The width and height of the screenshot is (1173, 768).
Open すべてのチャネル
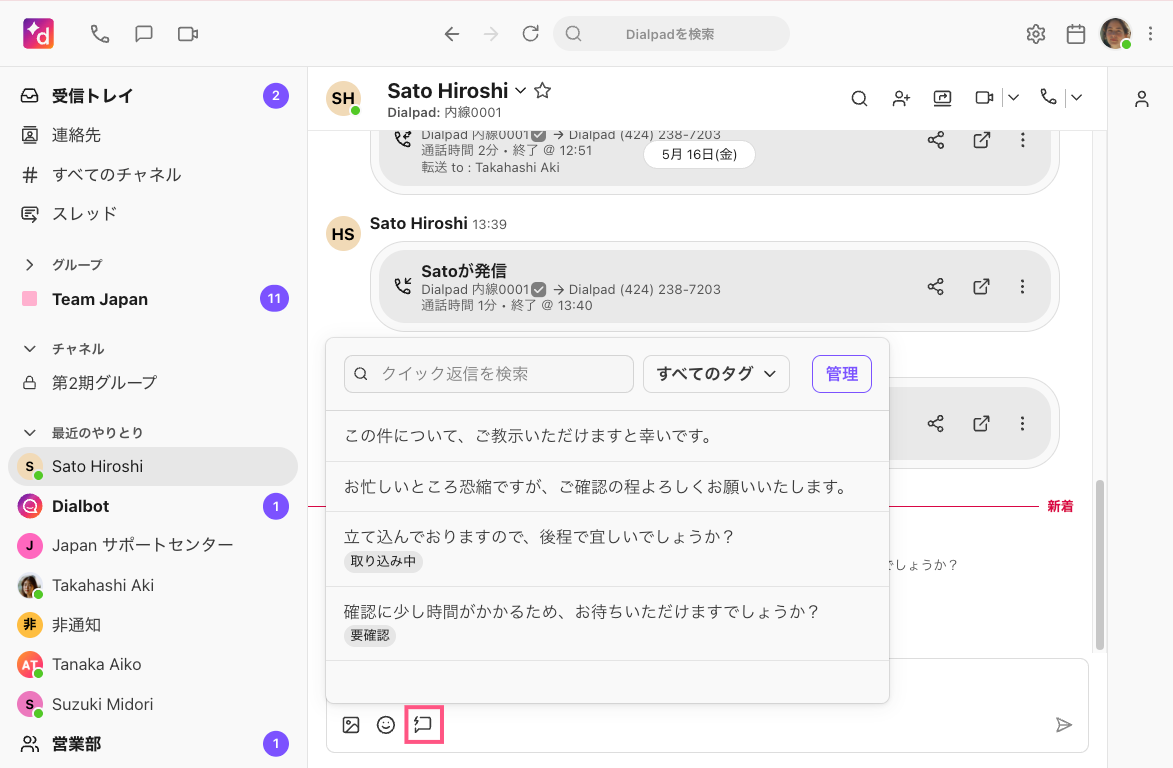(153, 174)
